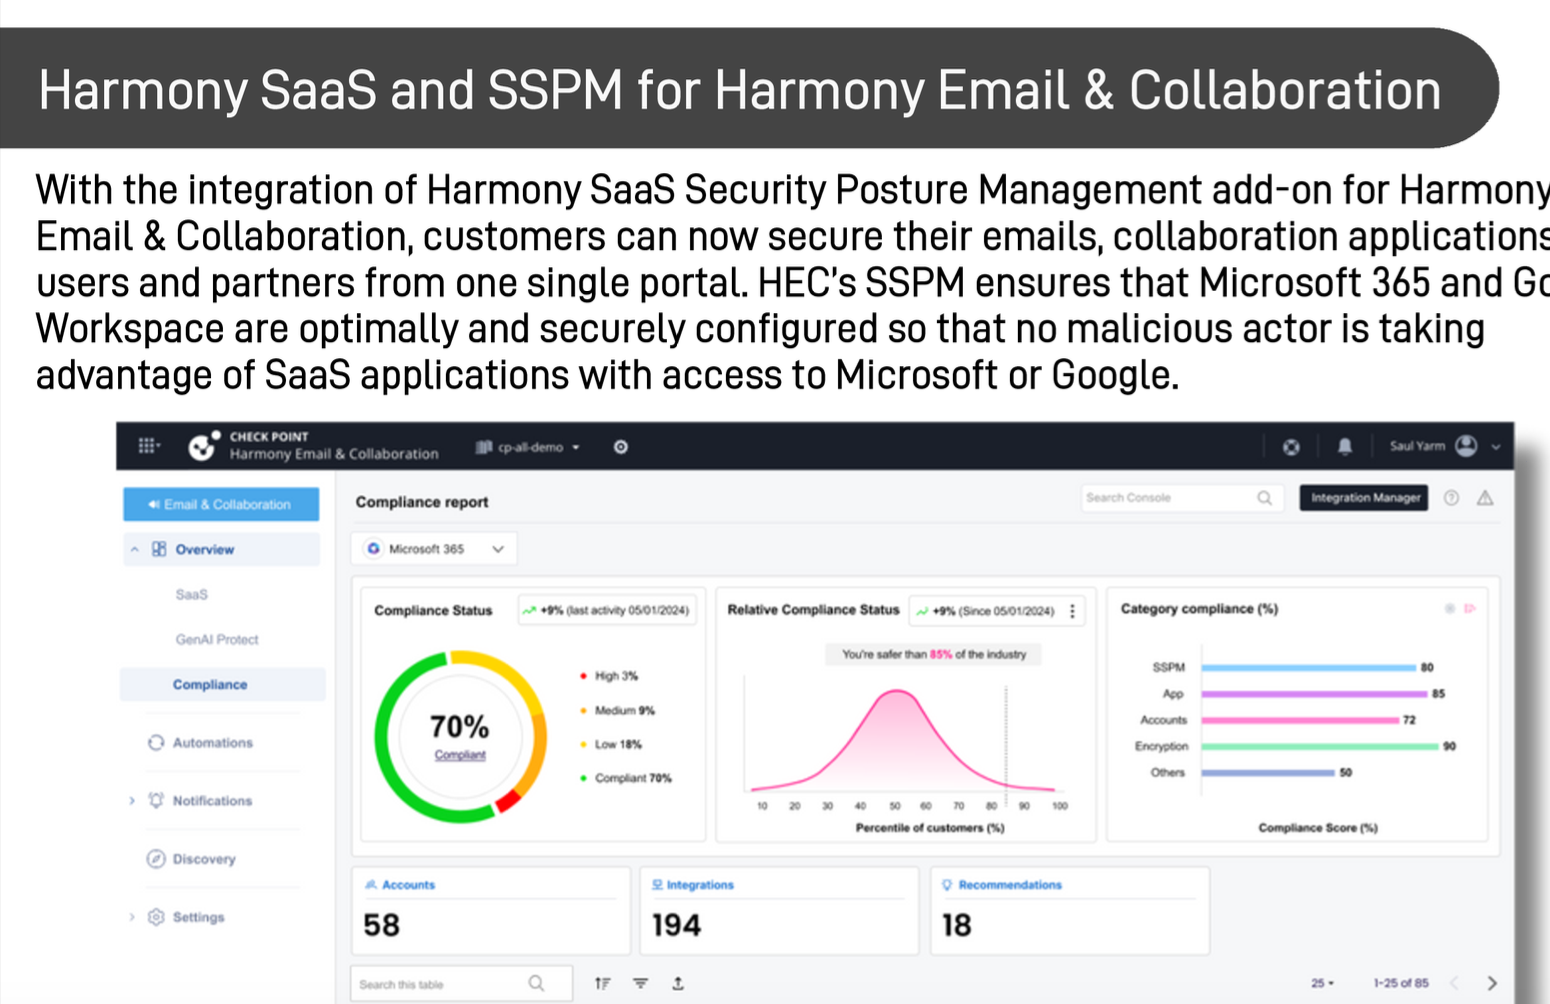Click the filter table icon

pos(640,984)
